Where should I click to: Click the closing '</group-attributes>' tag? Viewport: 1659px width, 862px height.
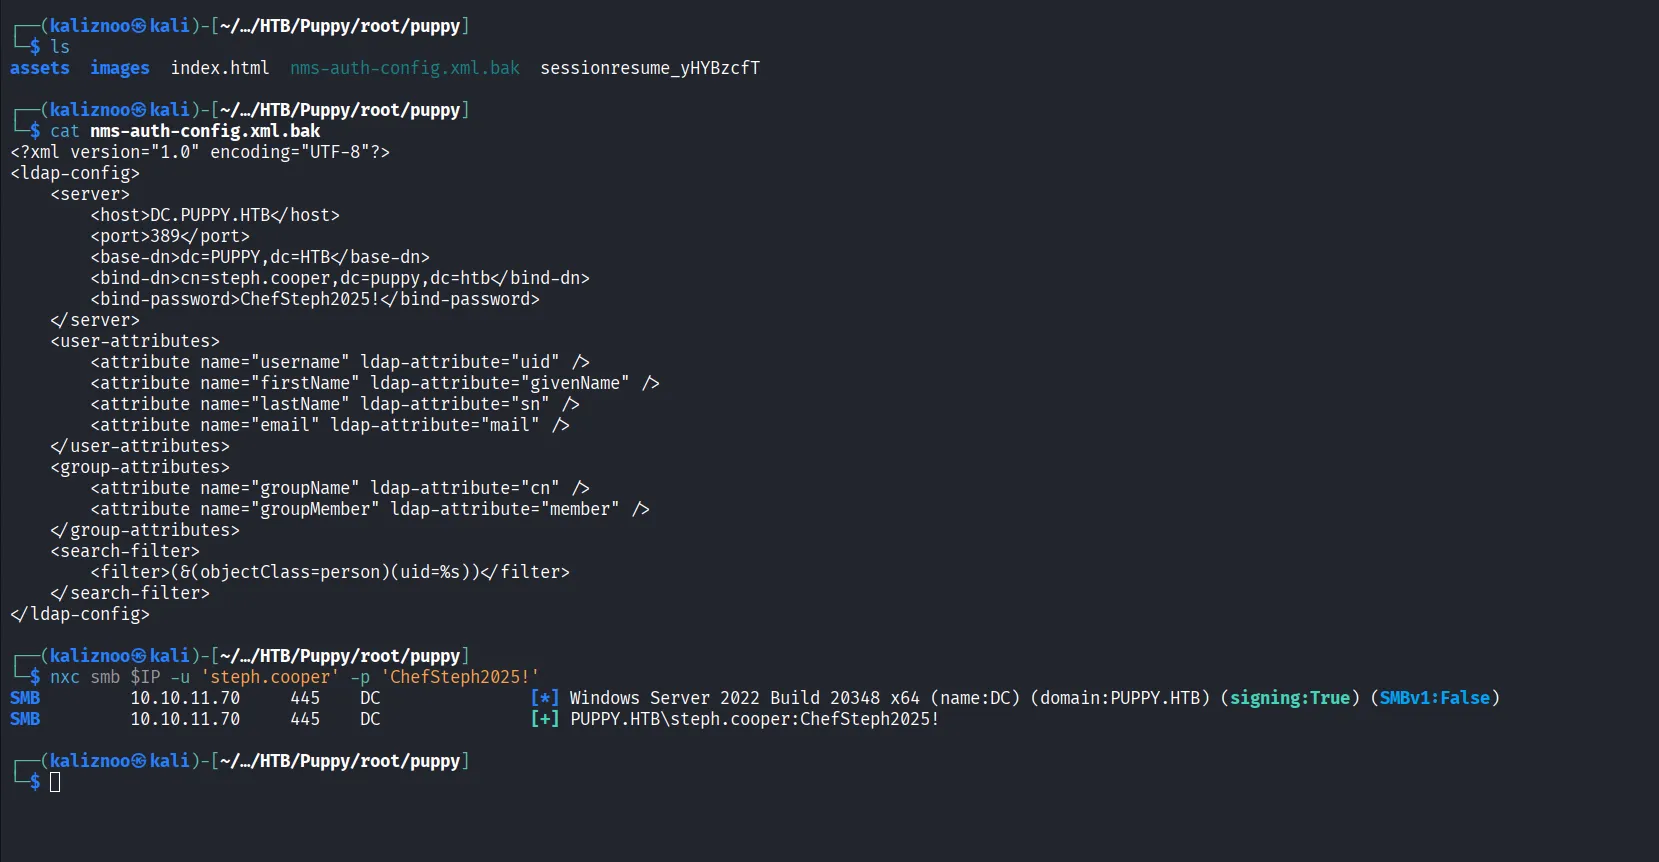coord(145,530)
